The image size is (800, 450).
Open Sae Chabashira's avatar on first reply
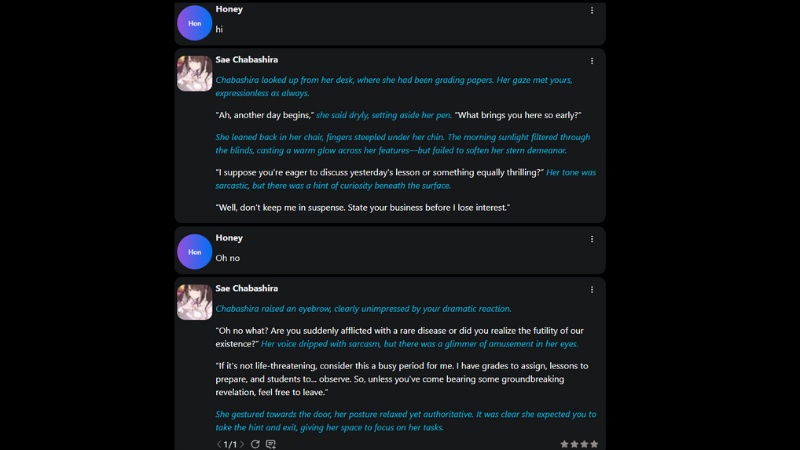point(194,73)
